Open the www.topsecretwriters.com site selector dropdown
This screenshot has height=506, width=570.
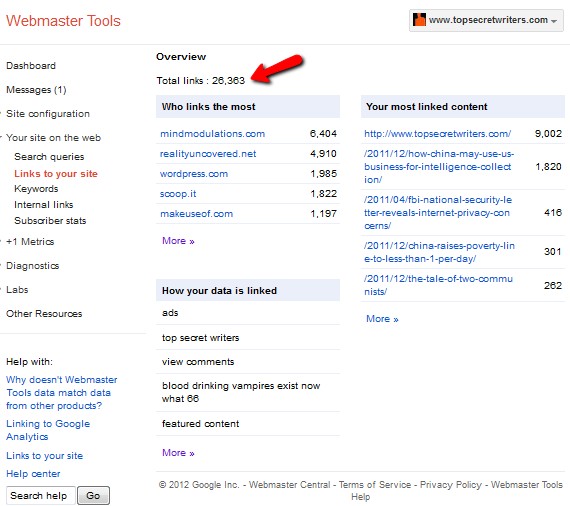pyautogui.click(x=486, y=20)
